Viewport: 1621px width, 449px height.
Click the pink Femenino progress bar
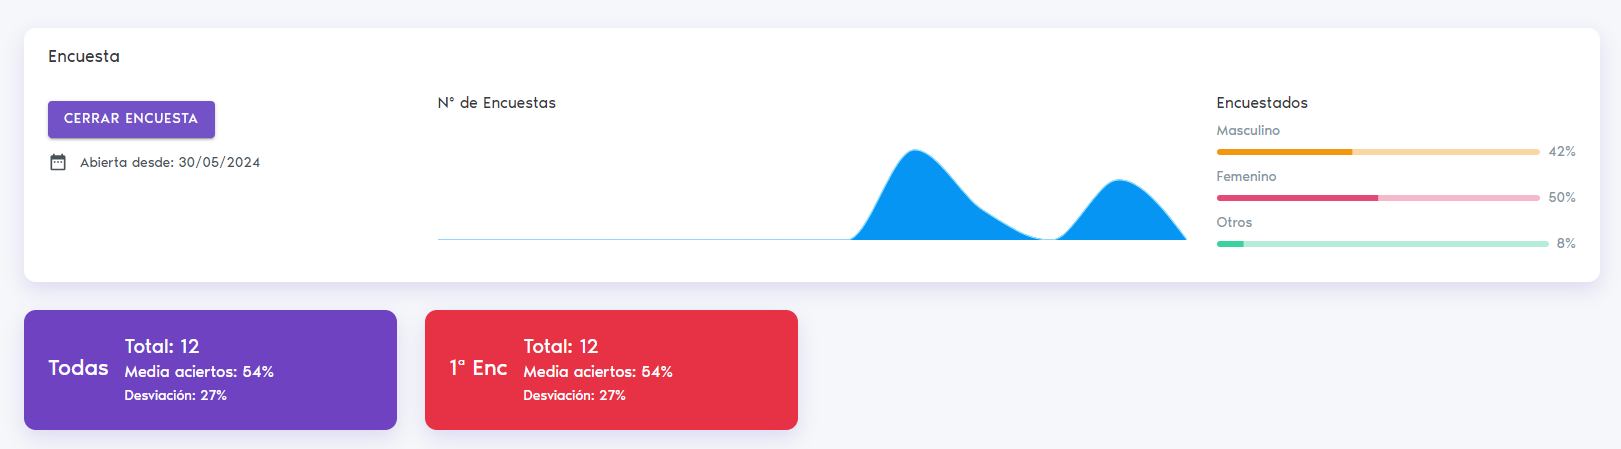point(1377,198)
